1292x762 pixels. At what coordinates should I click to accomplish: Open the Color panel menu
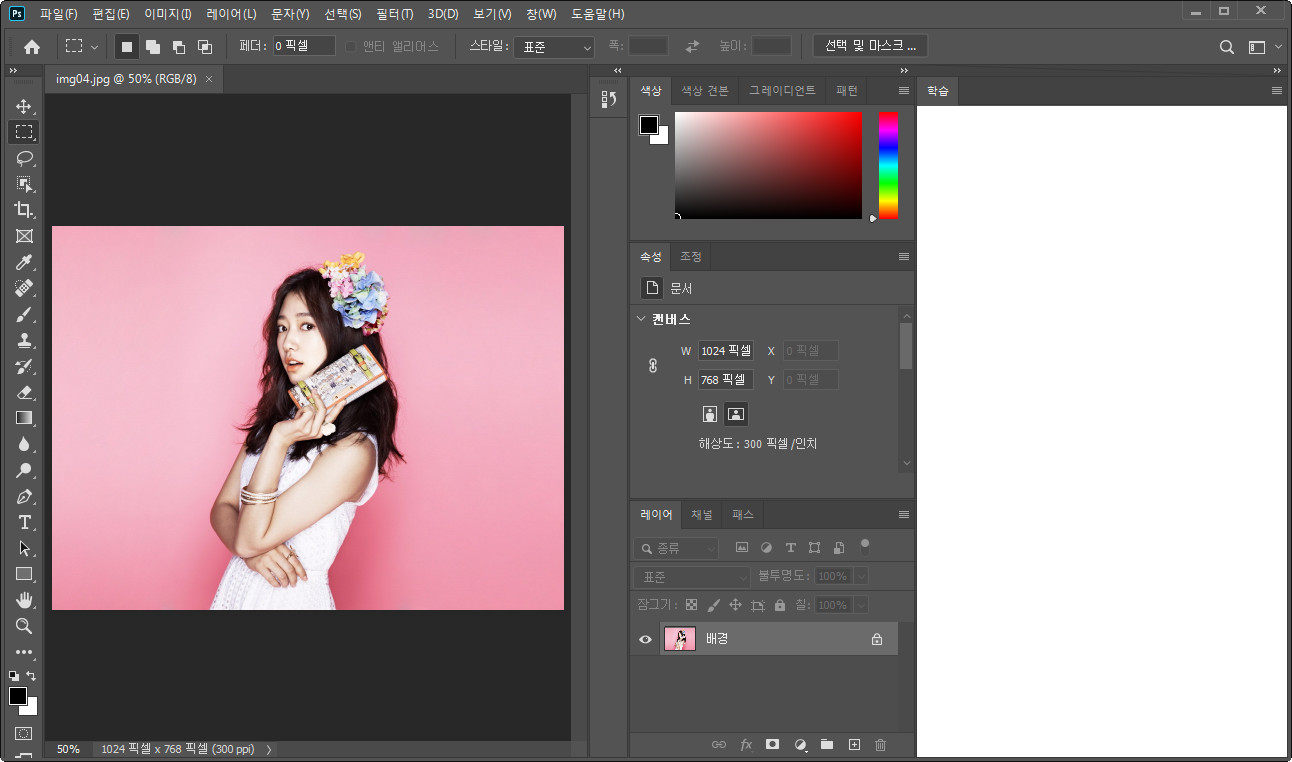click(904, 90)
